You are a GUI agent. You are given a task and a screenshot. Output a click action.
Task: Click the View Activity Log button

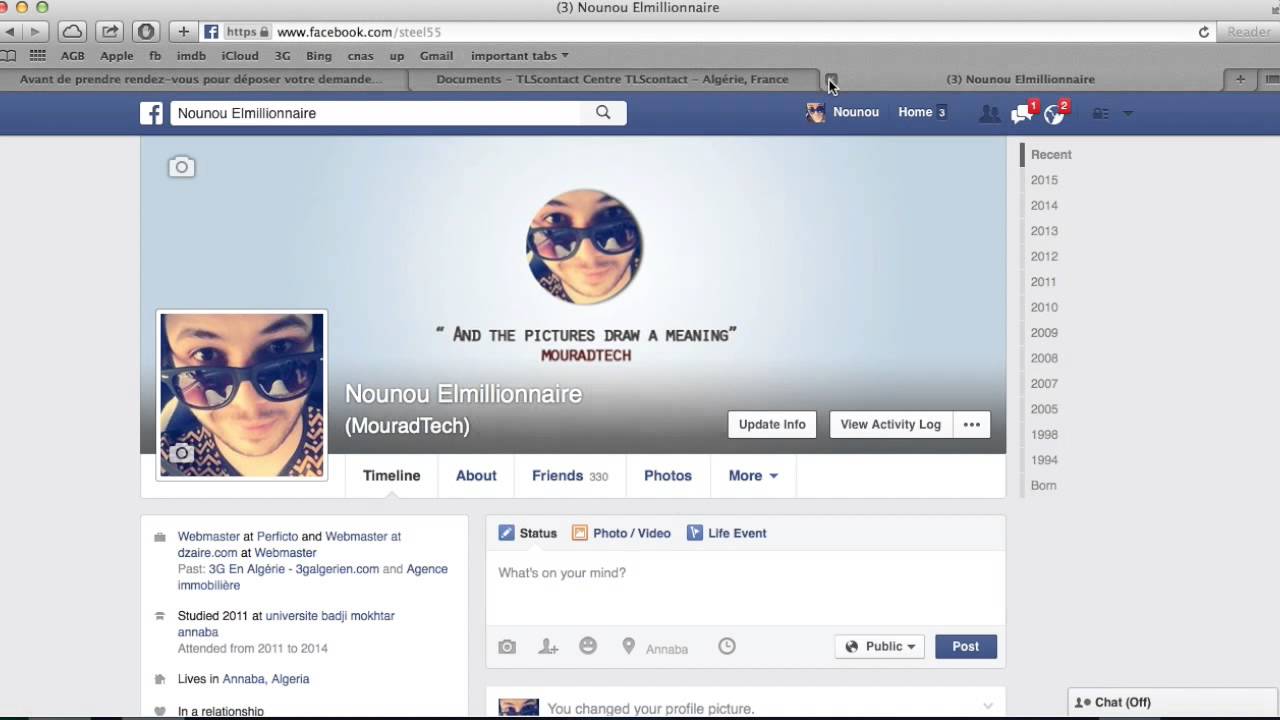coord(891,425)
